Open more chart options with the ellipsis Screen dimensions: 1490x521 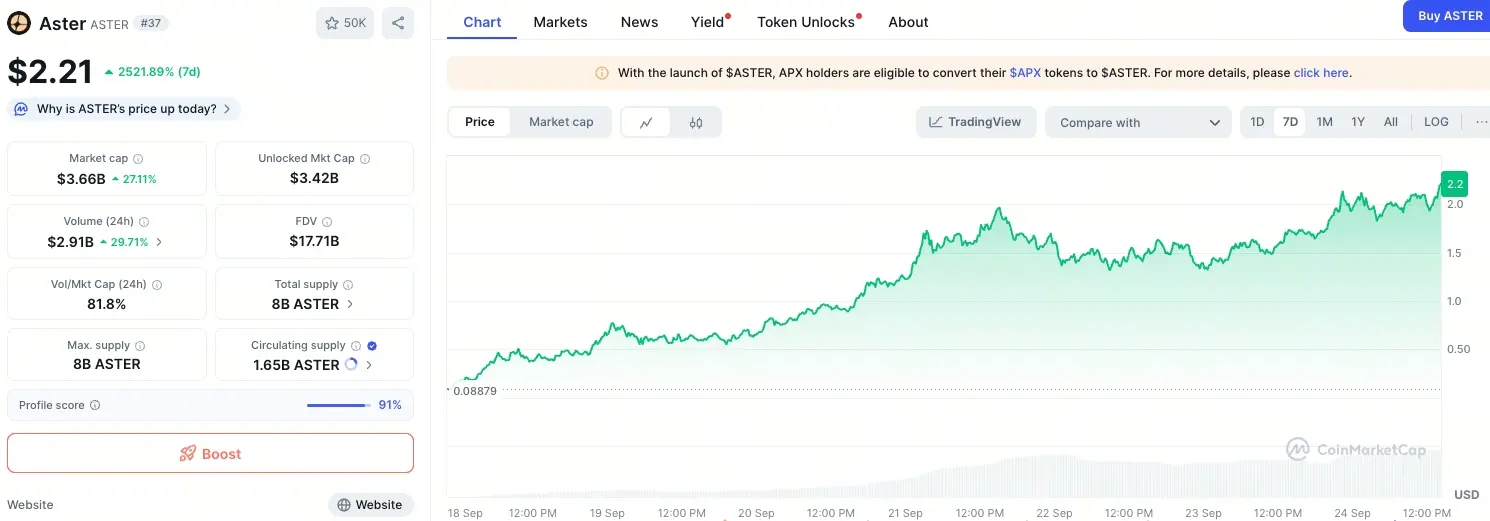(1481, 122)
